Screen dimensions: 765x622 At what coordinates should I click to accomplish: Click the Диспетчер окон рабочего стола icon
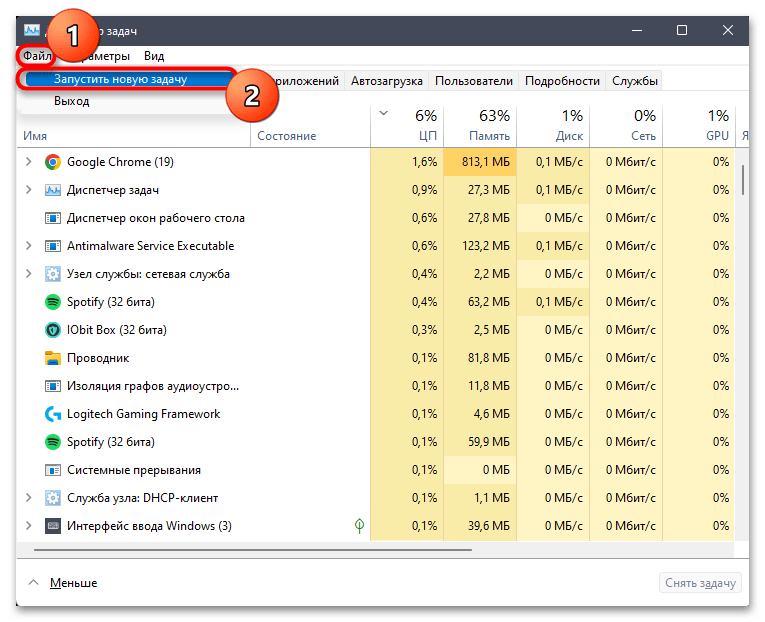click(x=53, y=218)
